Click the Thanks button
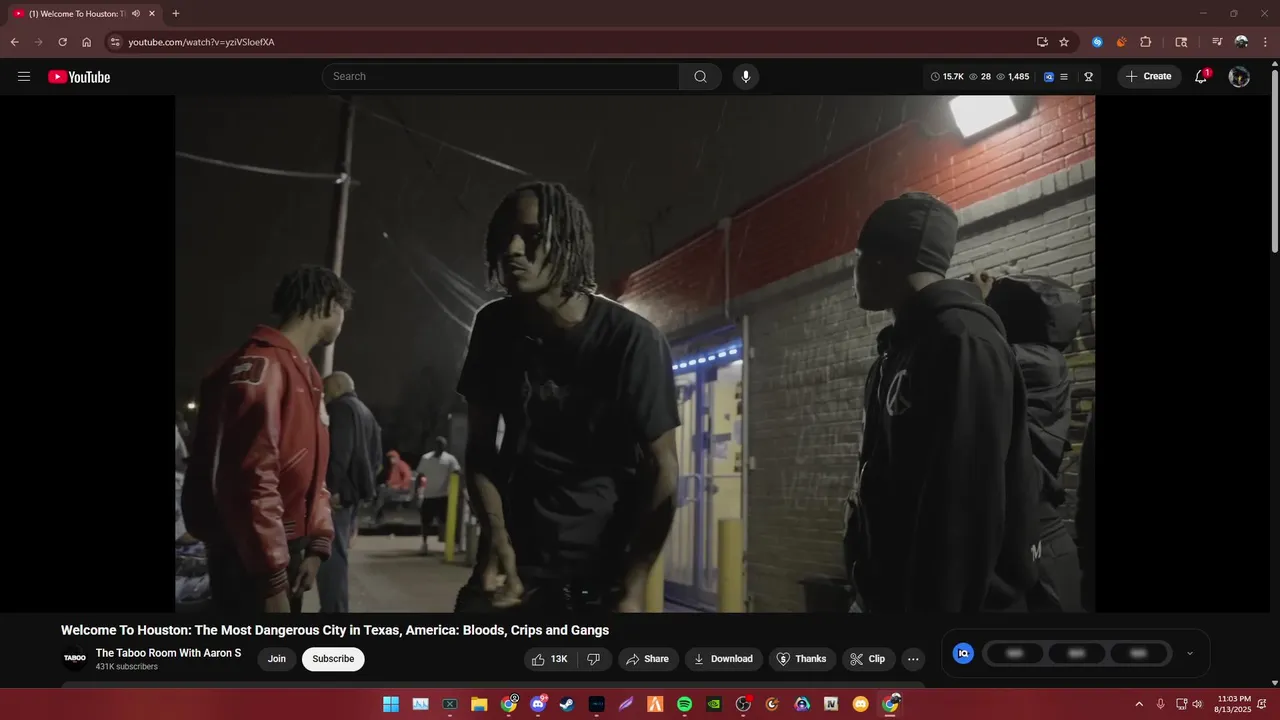 click(802, 659)
